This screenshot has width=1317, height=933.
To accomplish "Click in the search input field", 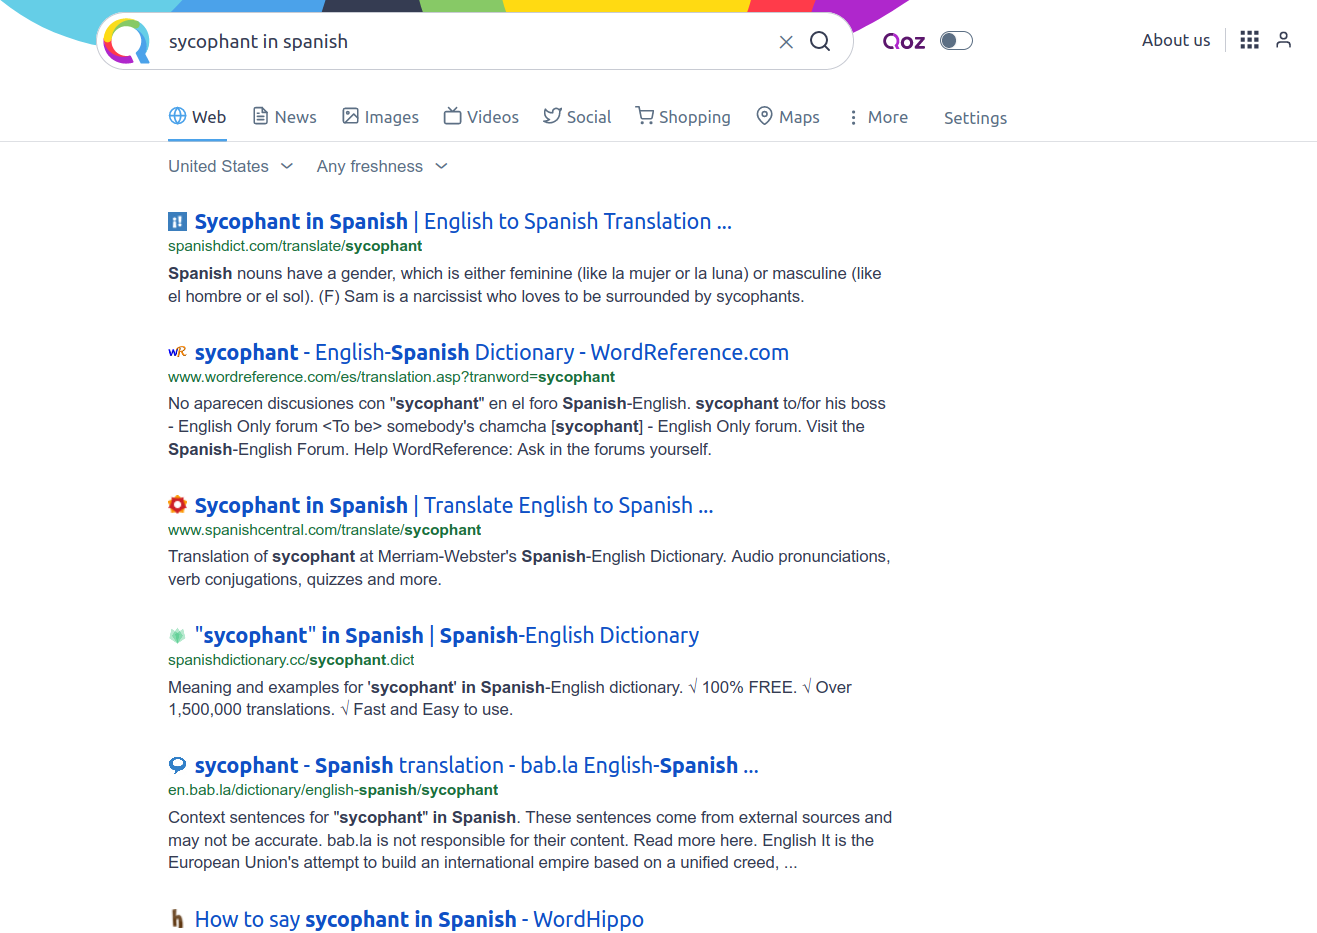I will pyautogui.click(x=465, y=41).
